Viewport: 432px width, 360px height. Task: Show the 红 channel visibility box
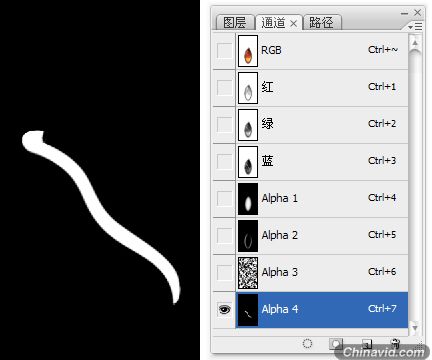point(224,88)
